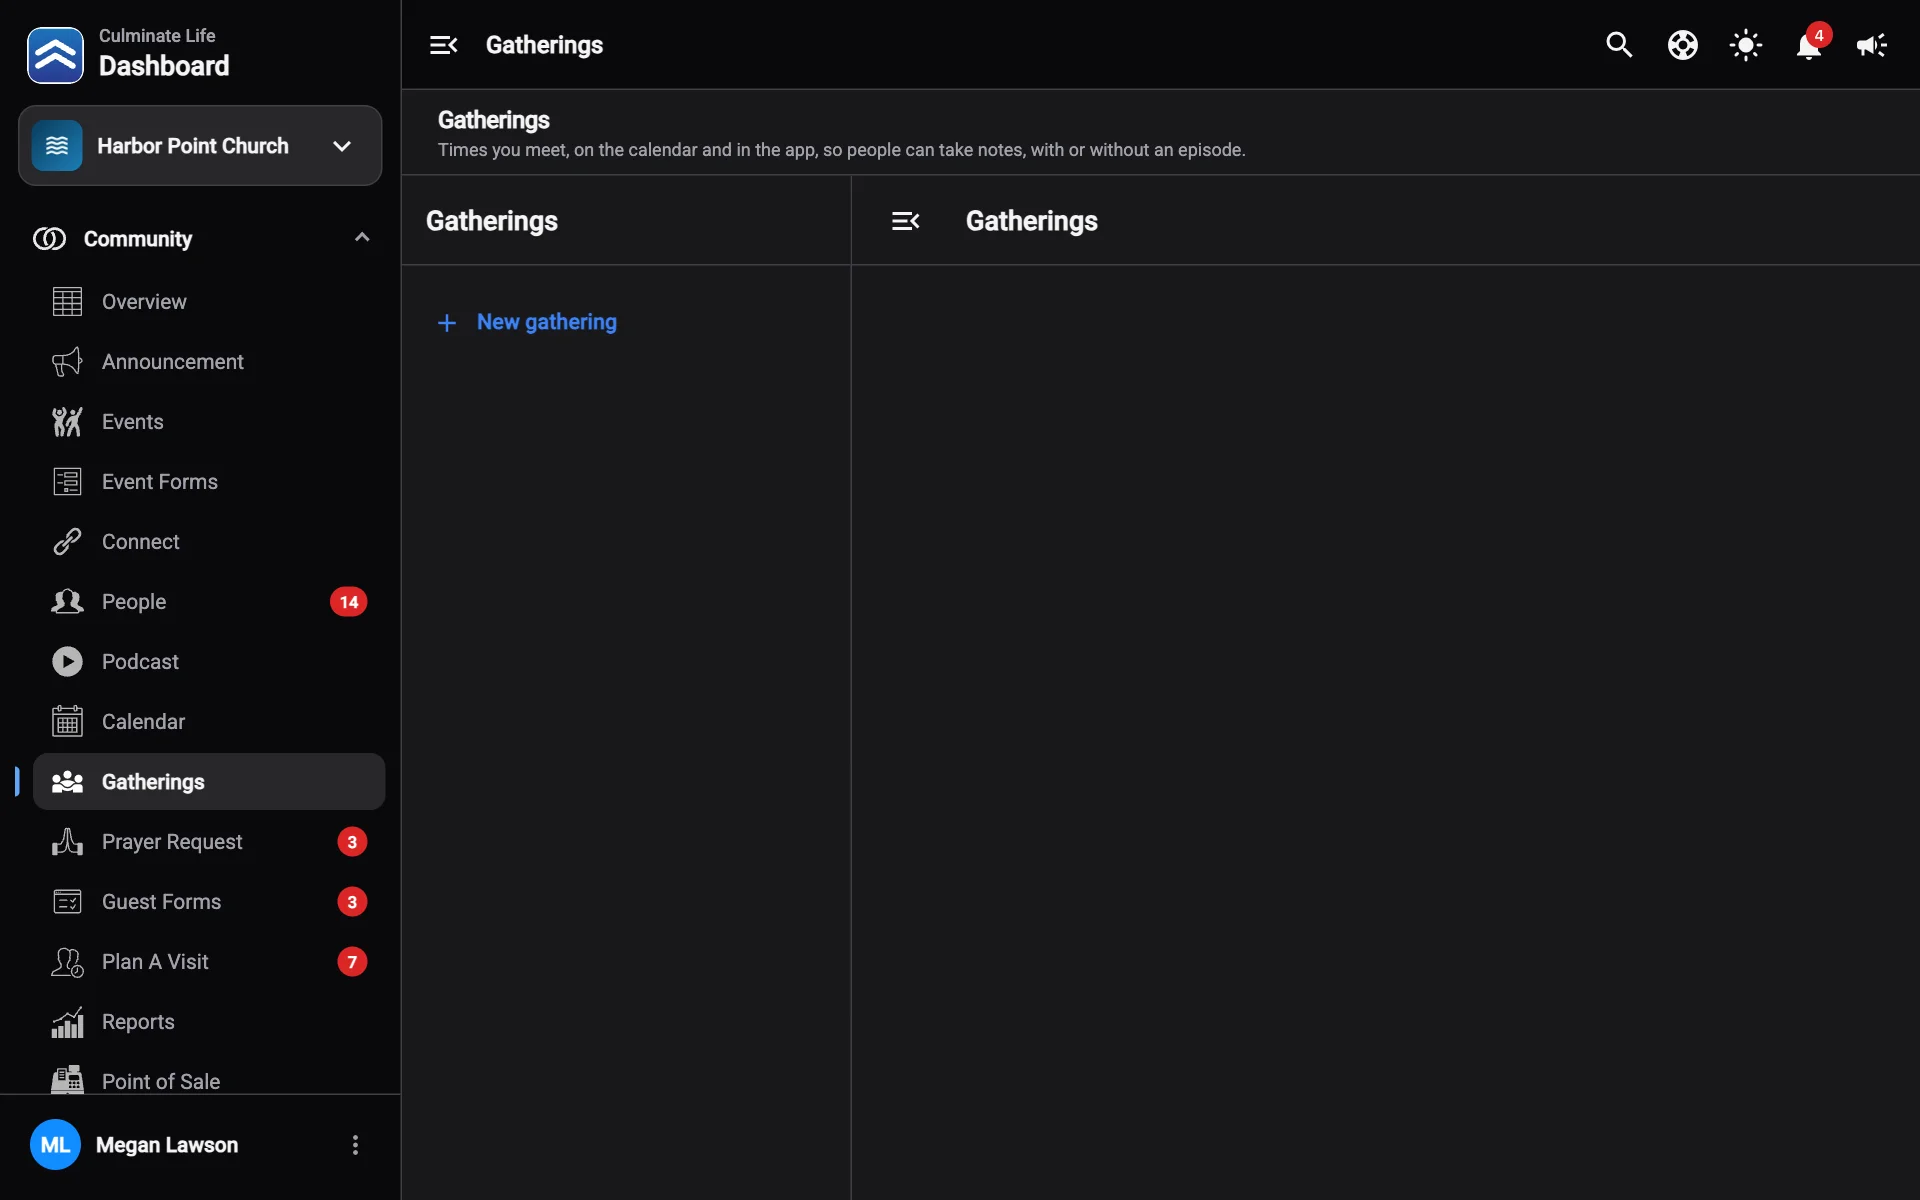Toggle light mode with sun icon
1920x1200 pixels.
(1746, 45)
